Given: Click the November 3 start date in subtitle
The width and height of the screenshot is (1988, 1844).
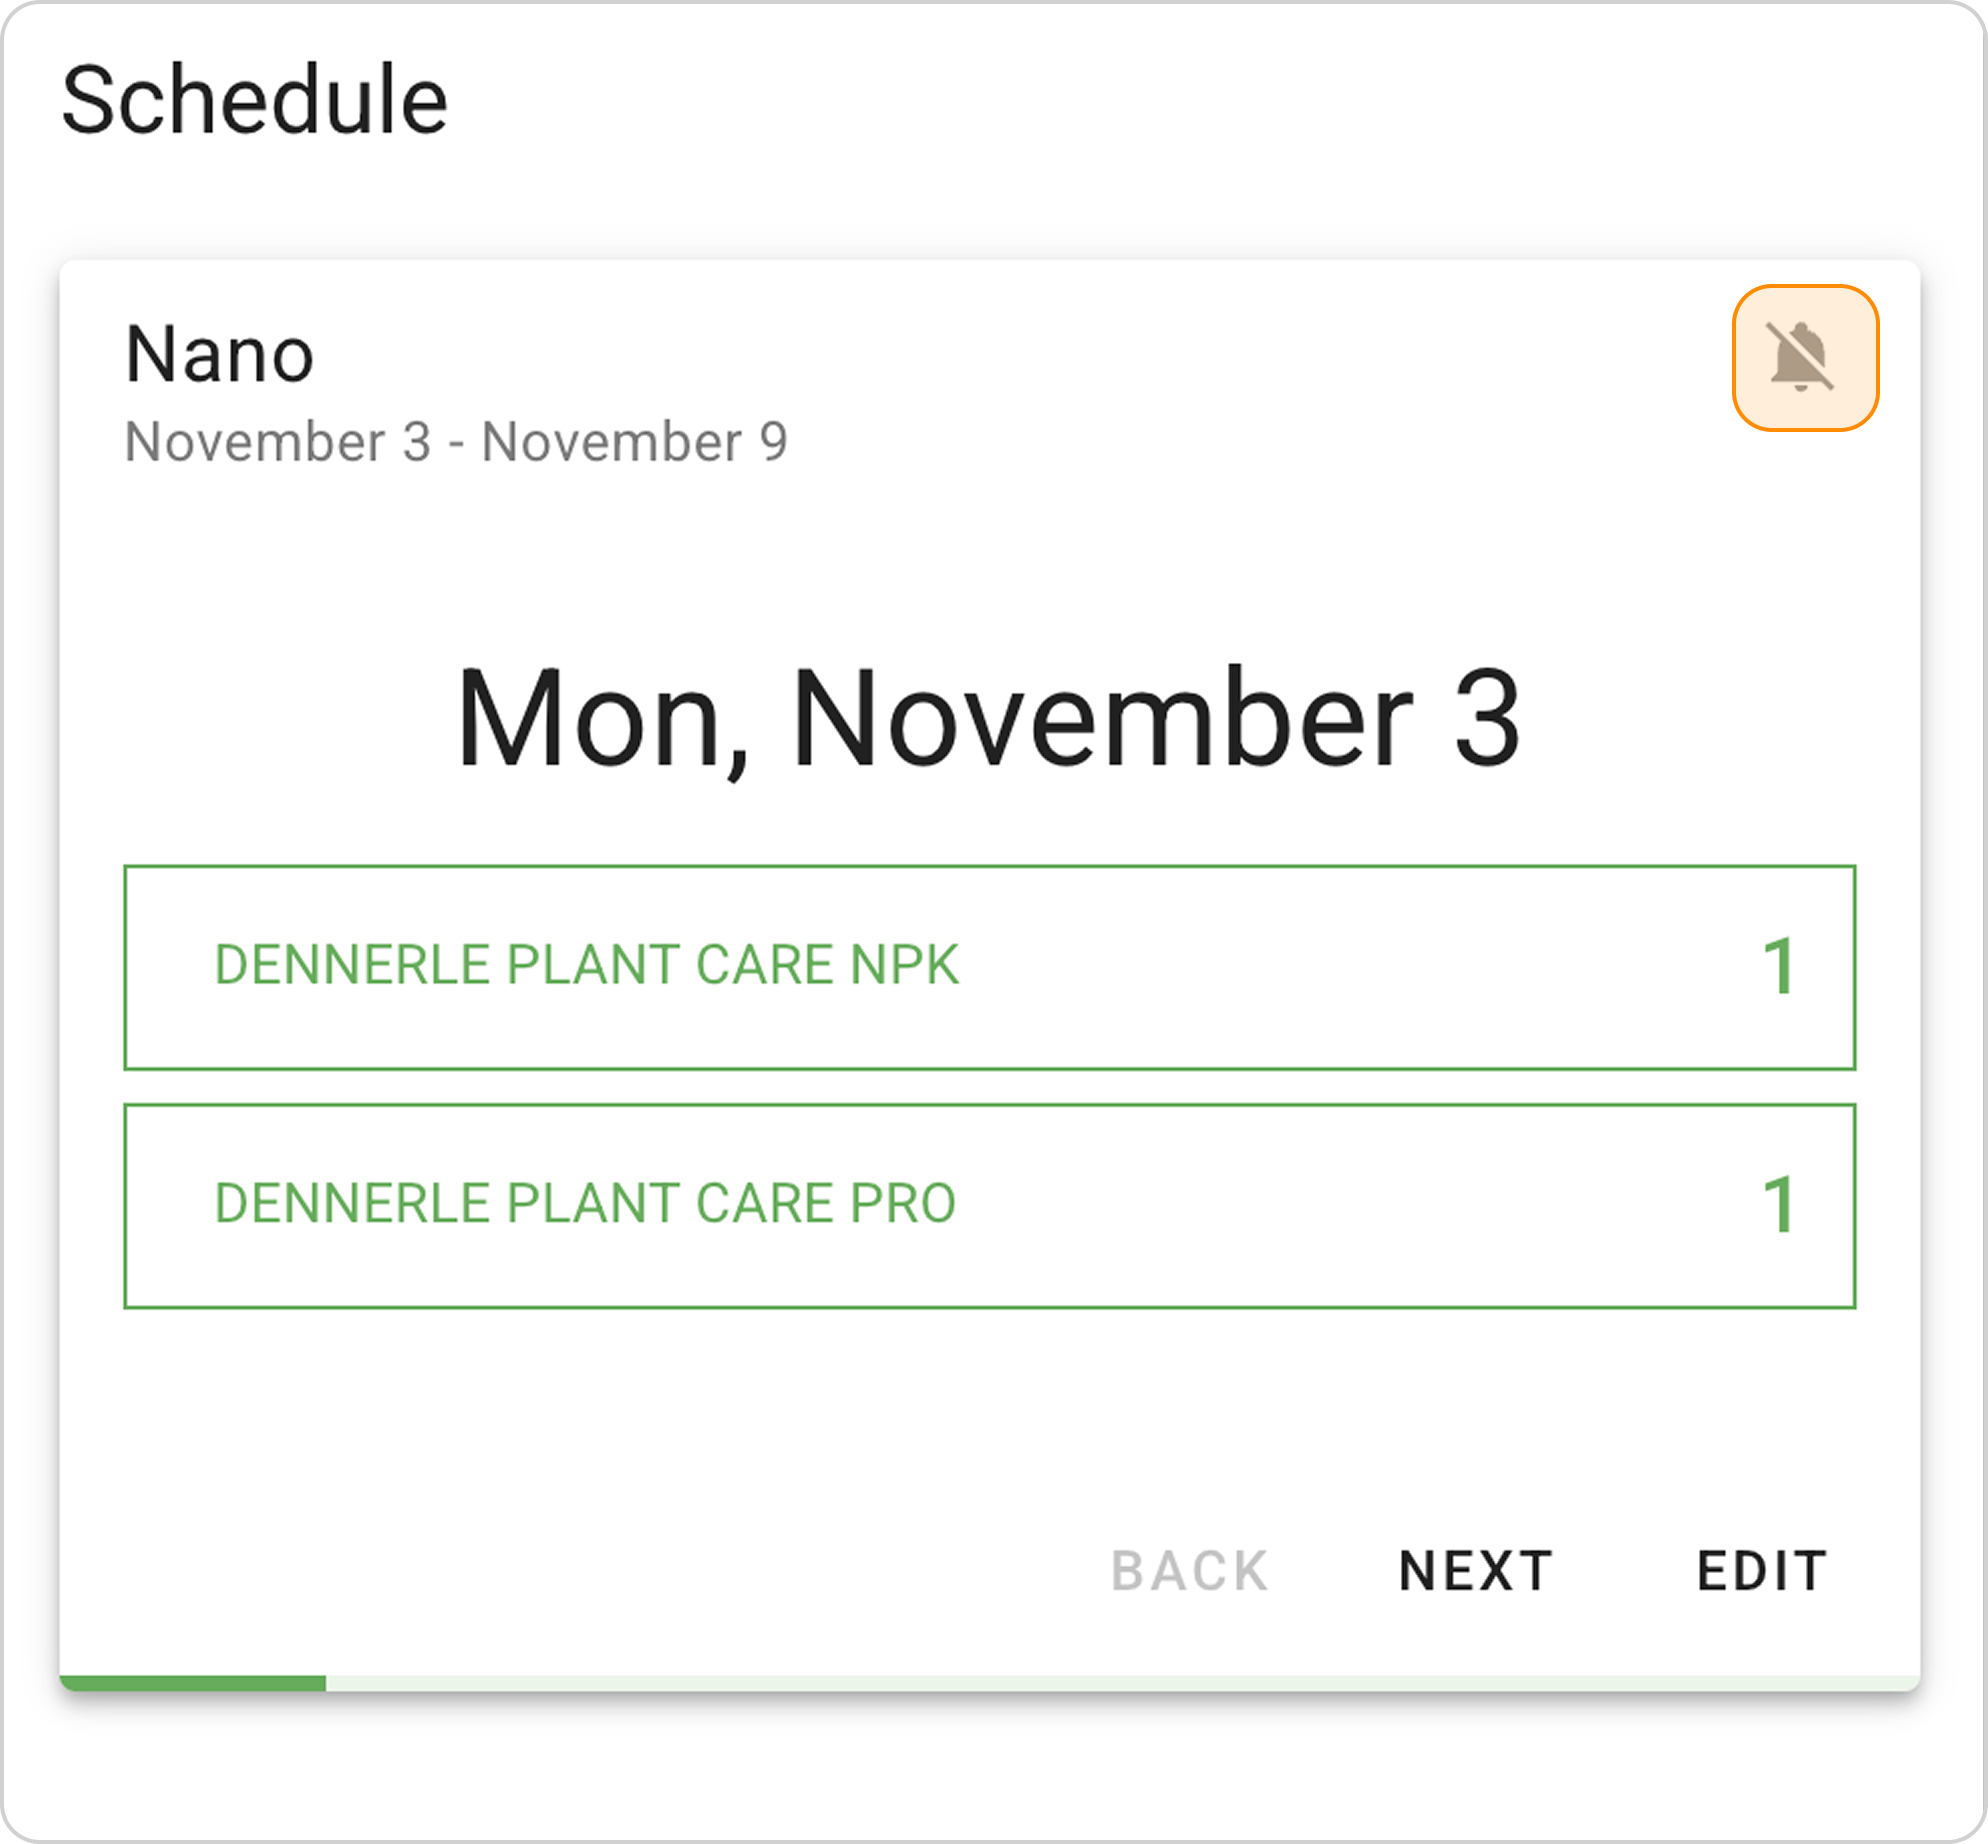Looking at the screenshot, I should 278,442.
